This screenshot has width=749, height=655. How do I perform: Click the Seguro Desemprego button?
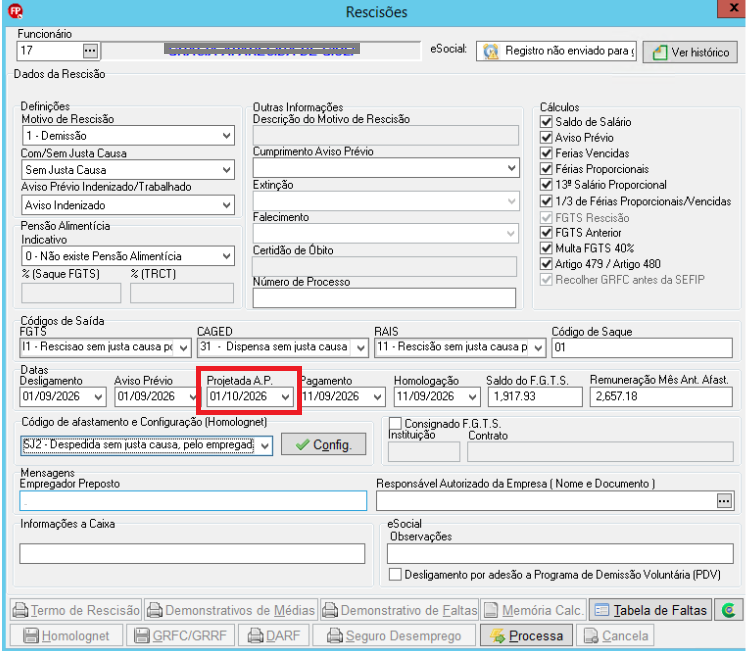pos(394,636)
